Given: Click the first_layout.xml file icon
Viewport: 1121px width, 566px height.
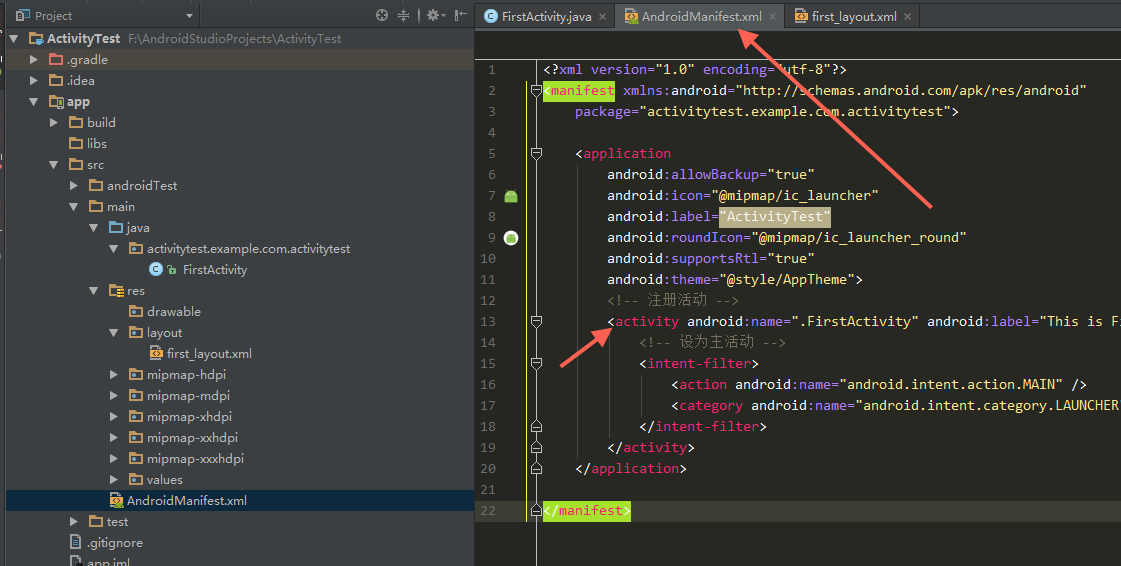Looking at the screenshot, I should 156,353.
